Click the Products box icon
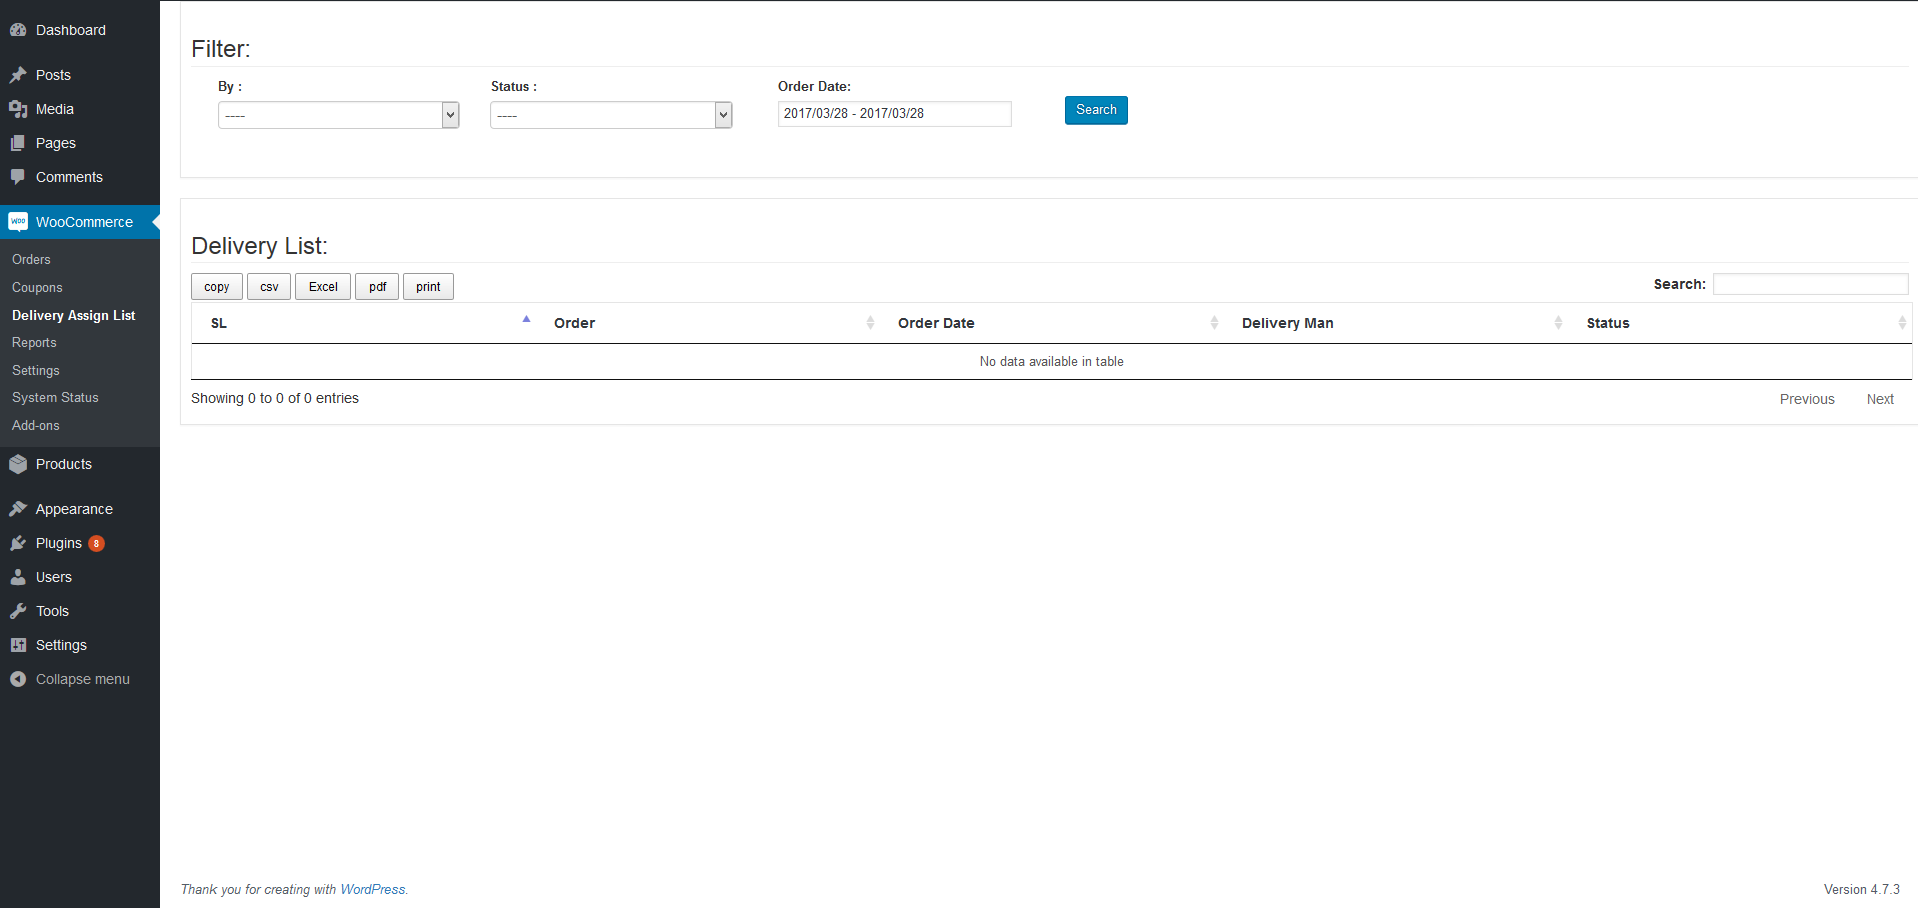This screenshot has width=1918, height=908. tap(18, 464)
